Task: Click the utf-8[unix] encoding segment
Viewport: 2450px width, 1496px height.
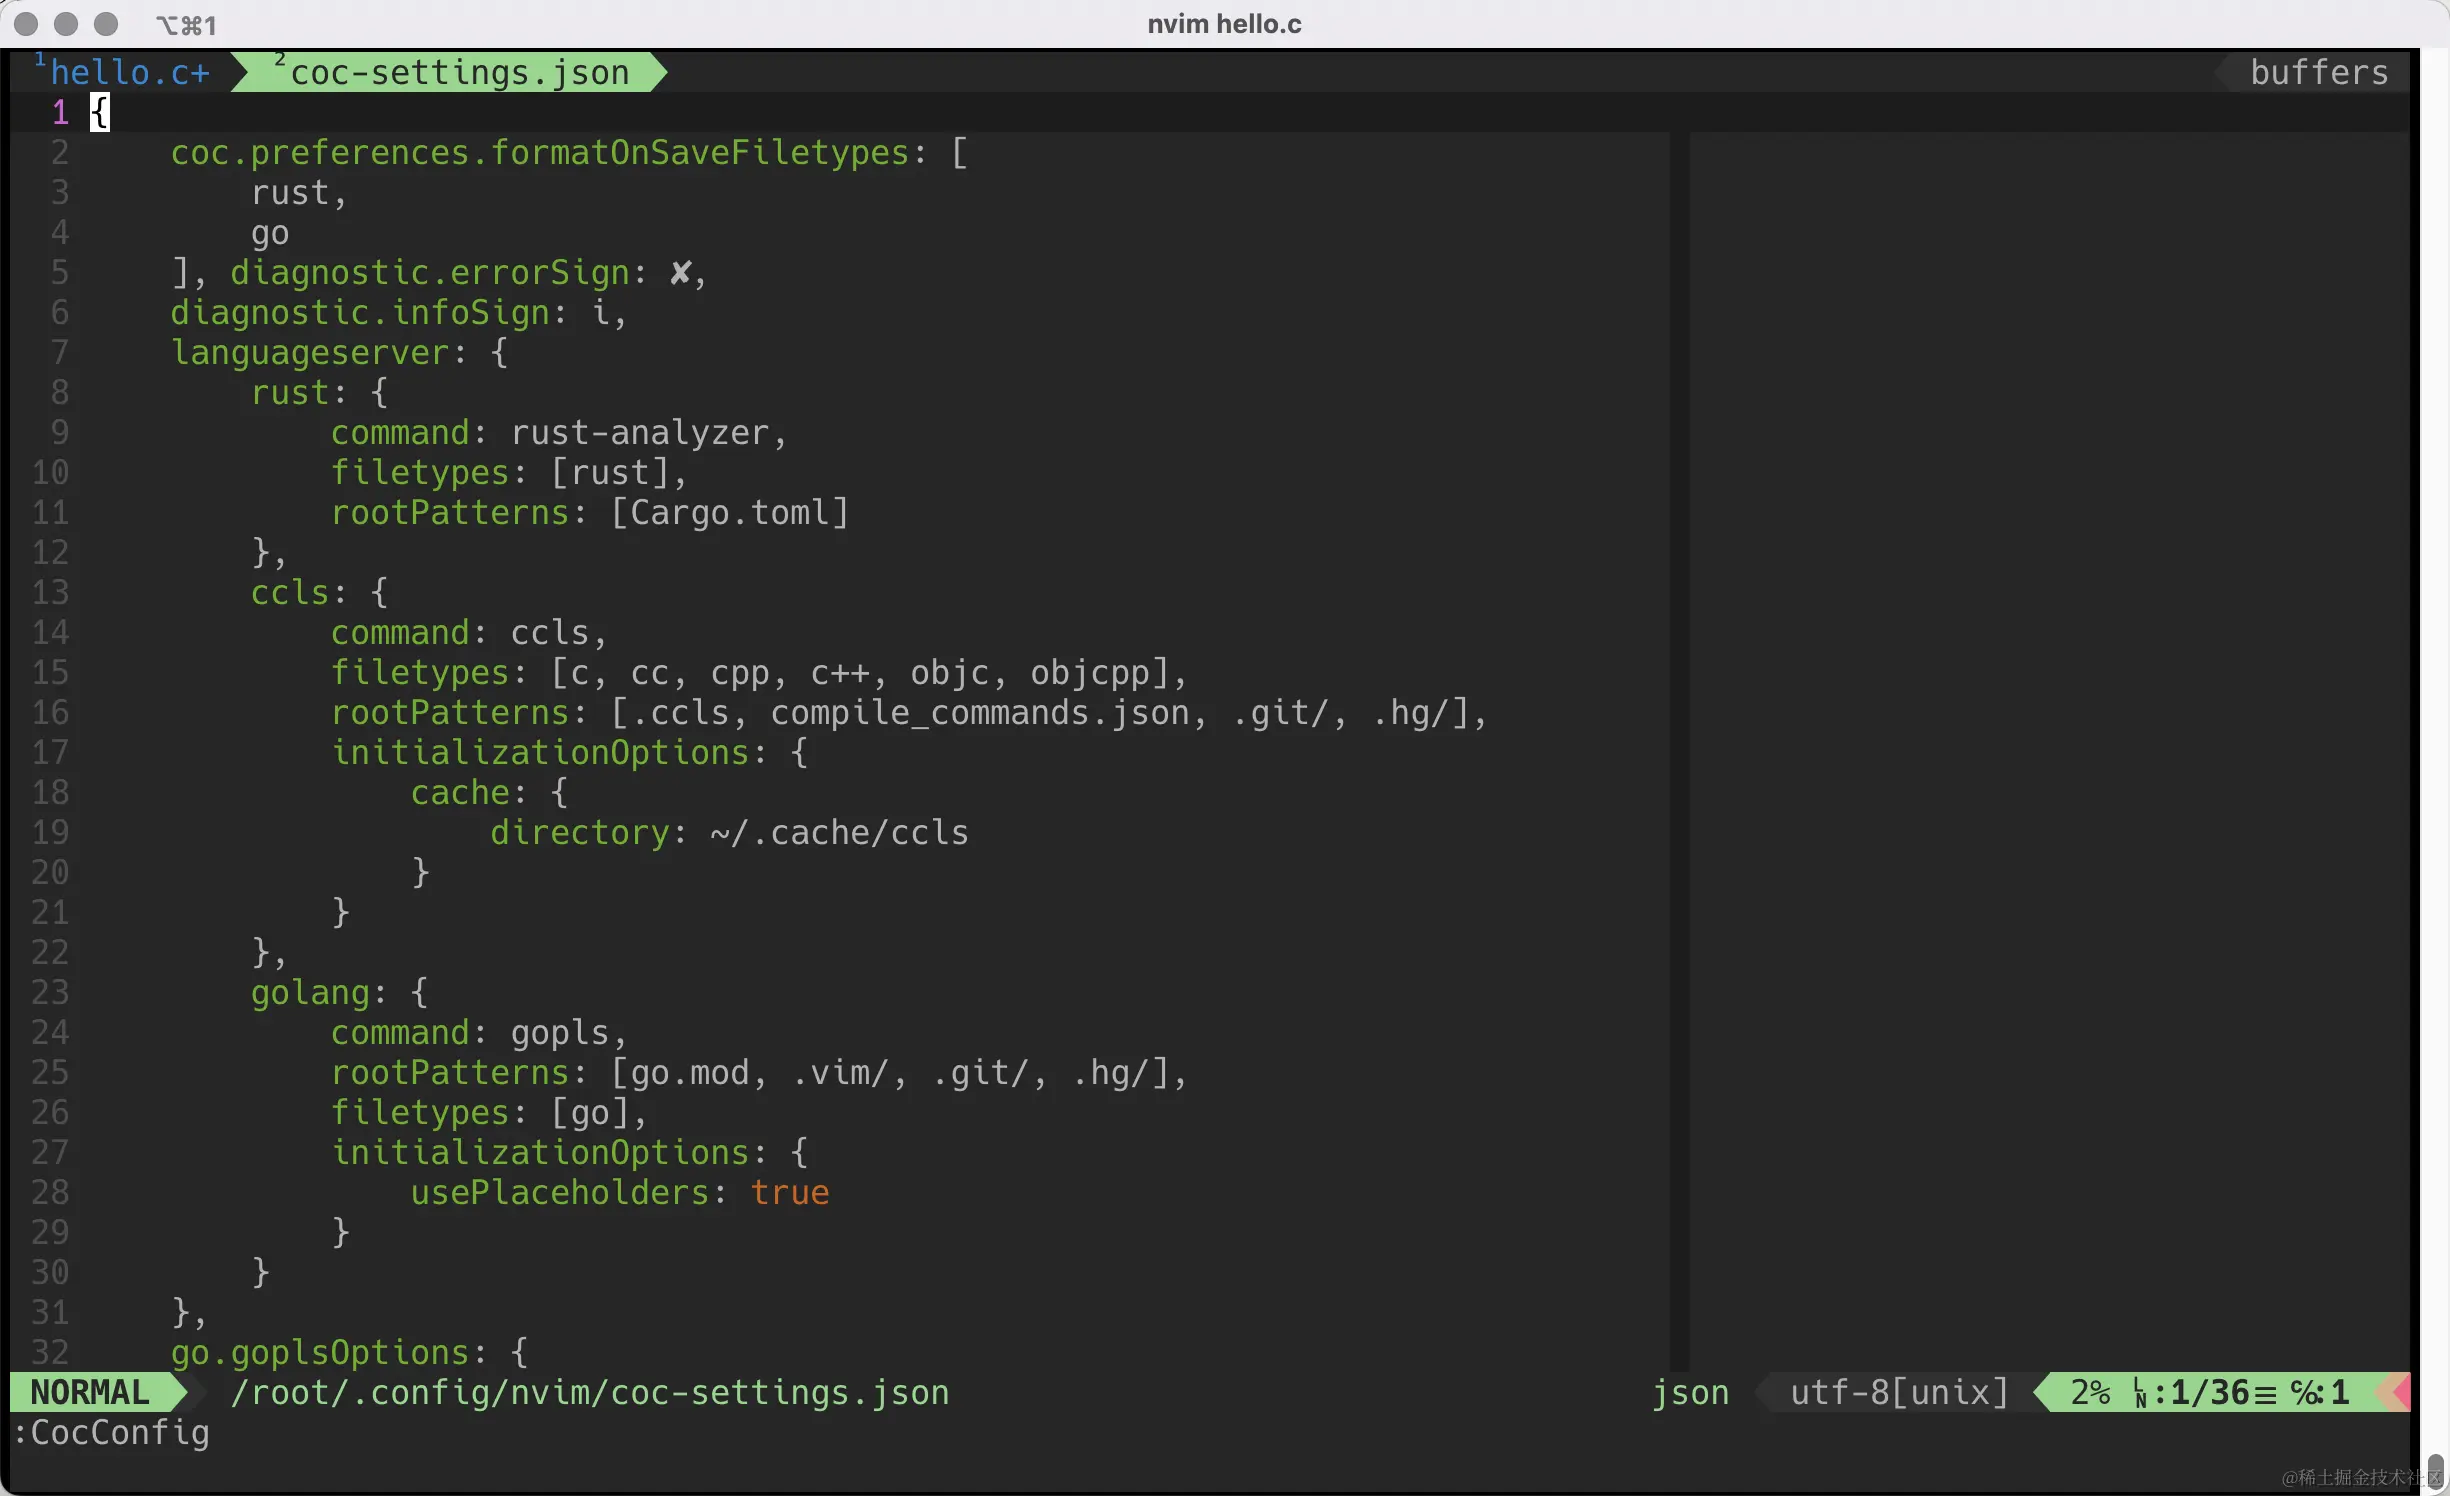Action: (1898, 1392)
